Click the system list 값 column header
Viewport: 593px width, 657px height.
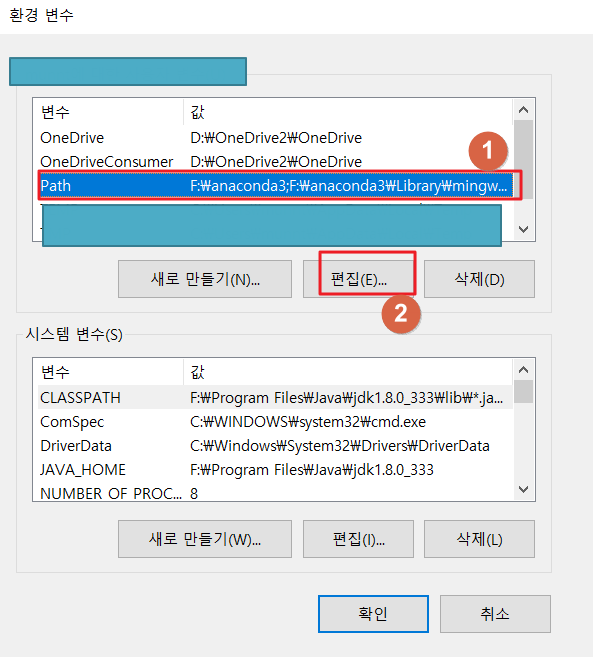(x=348, y=372)
